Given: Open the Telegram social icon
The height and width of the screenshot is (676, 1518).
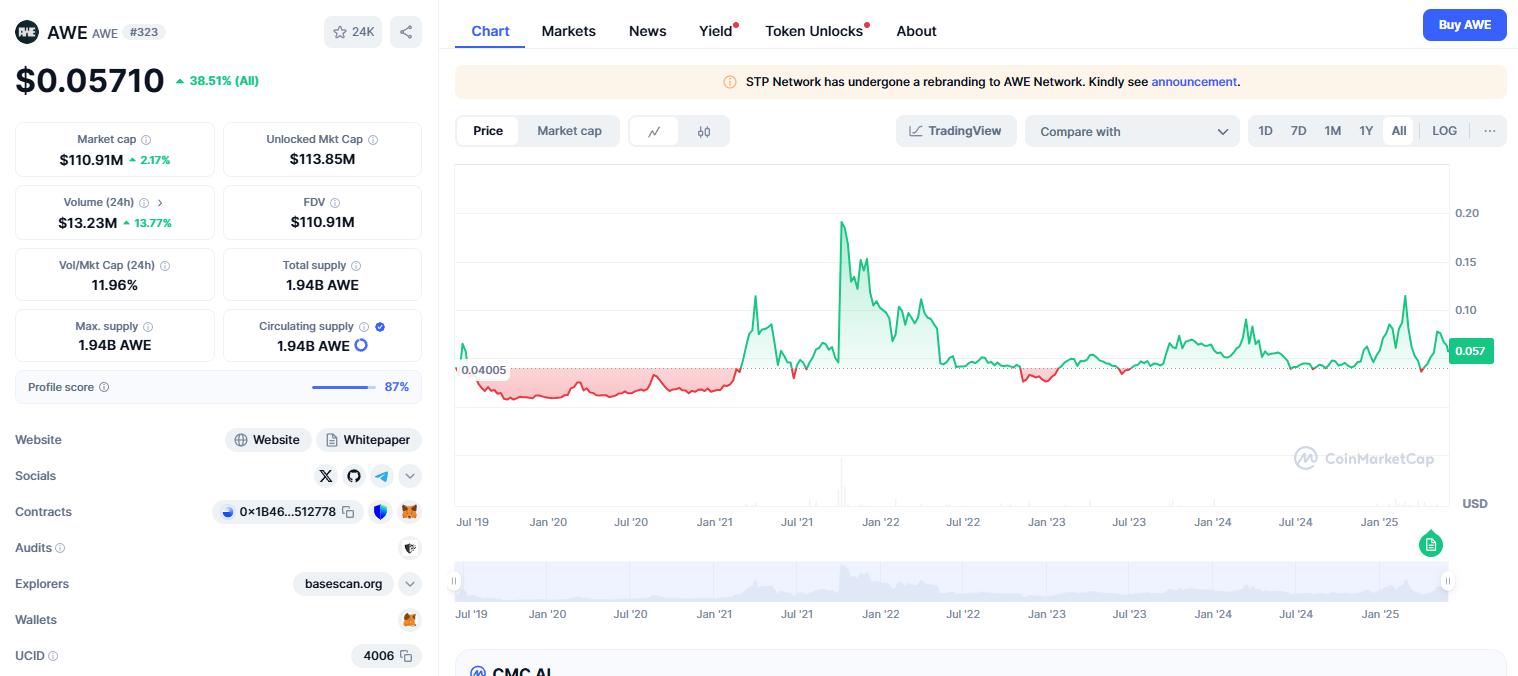Looking at the screenshot, I should [381, 476].
